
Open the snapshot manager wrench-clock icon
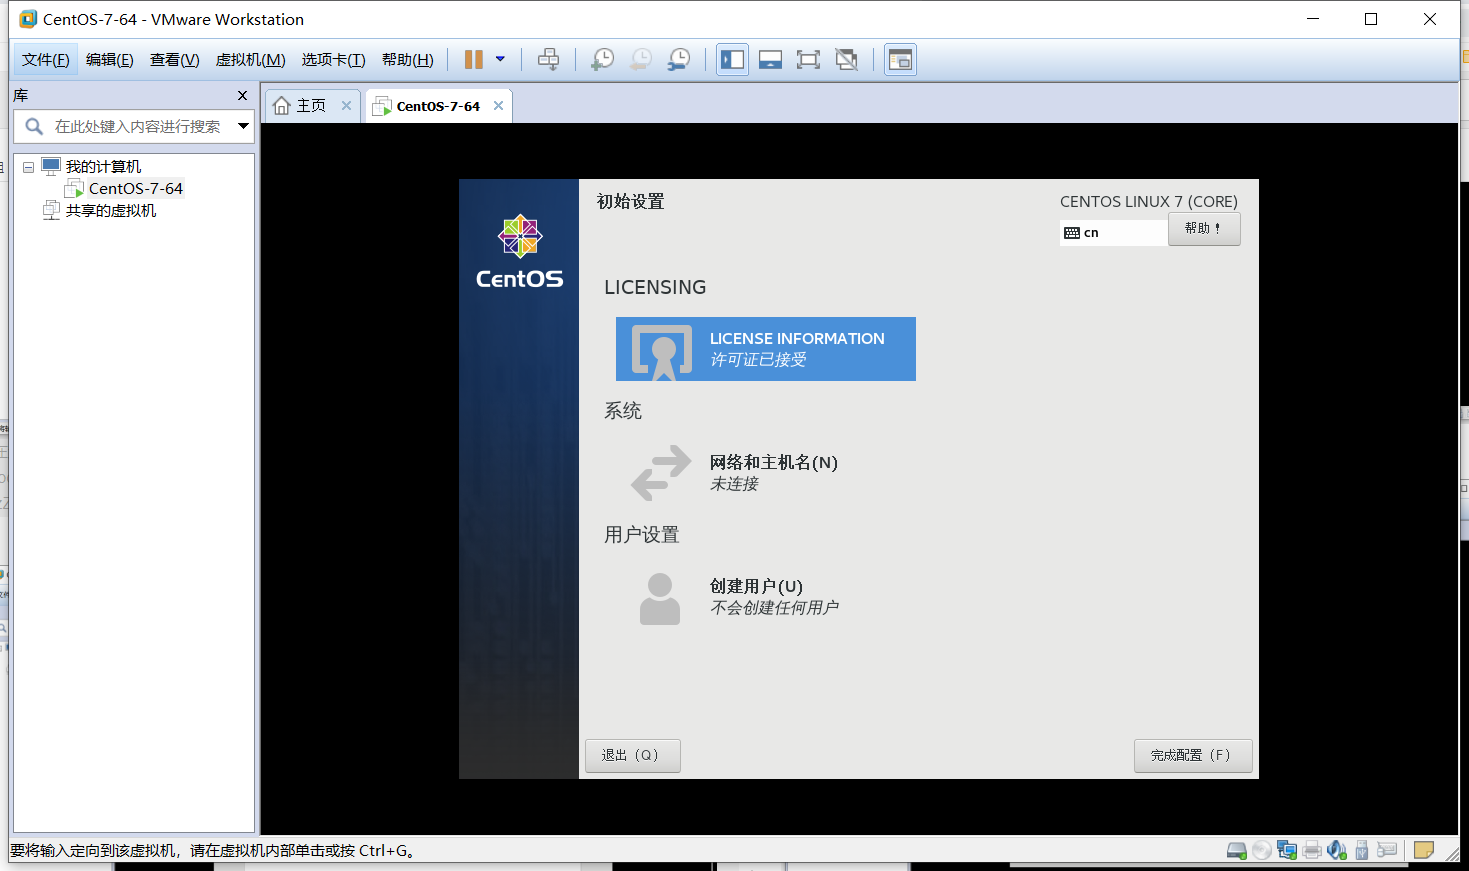click(x=679, y=60)
